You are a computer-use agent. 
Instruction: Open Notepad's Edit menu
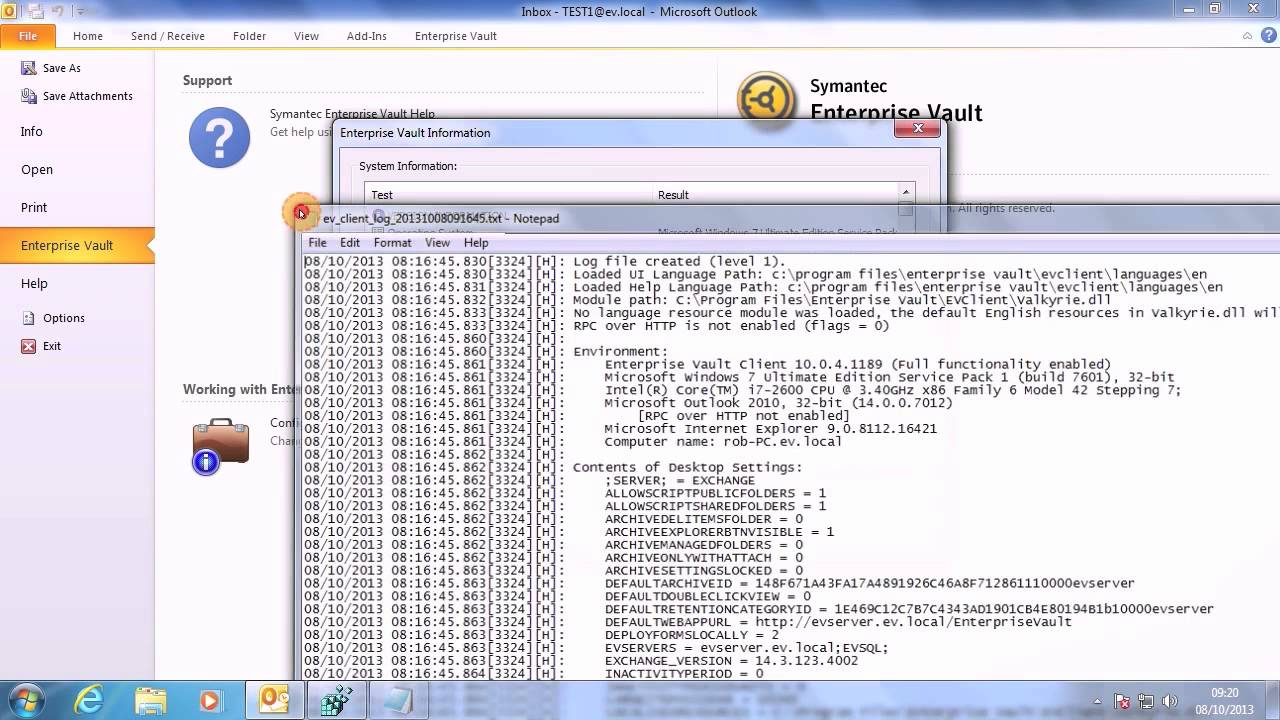[350, 242]
